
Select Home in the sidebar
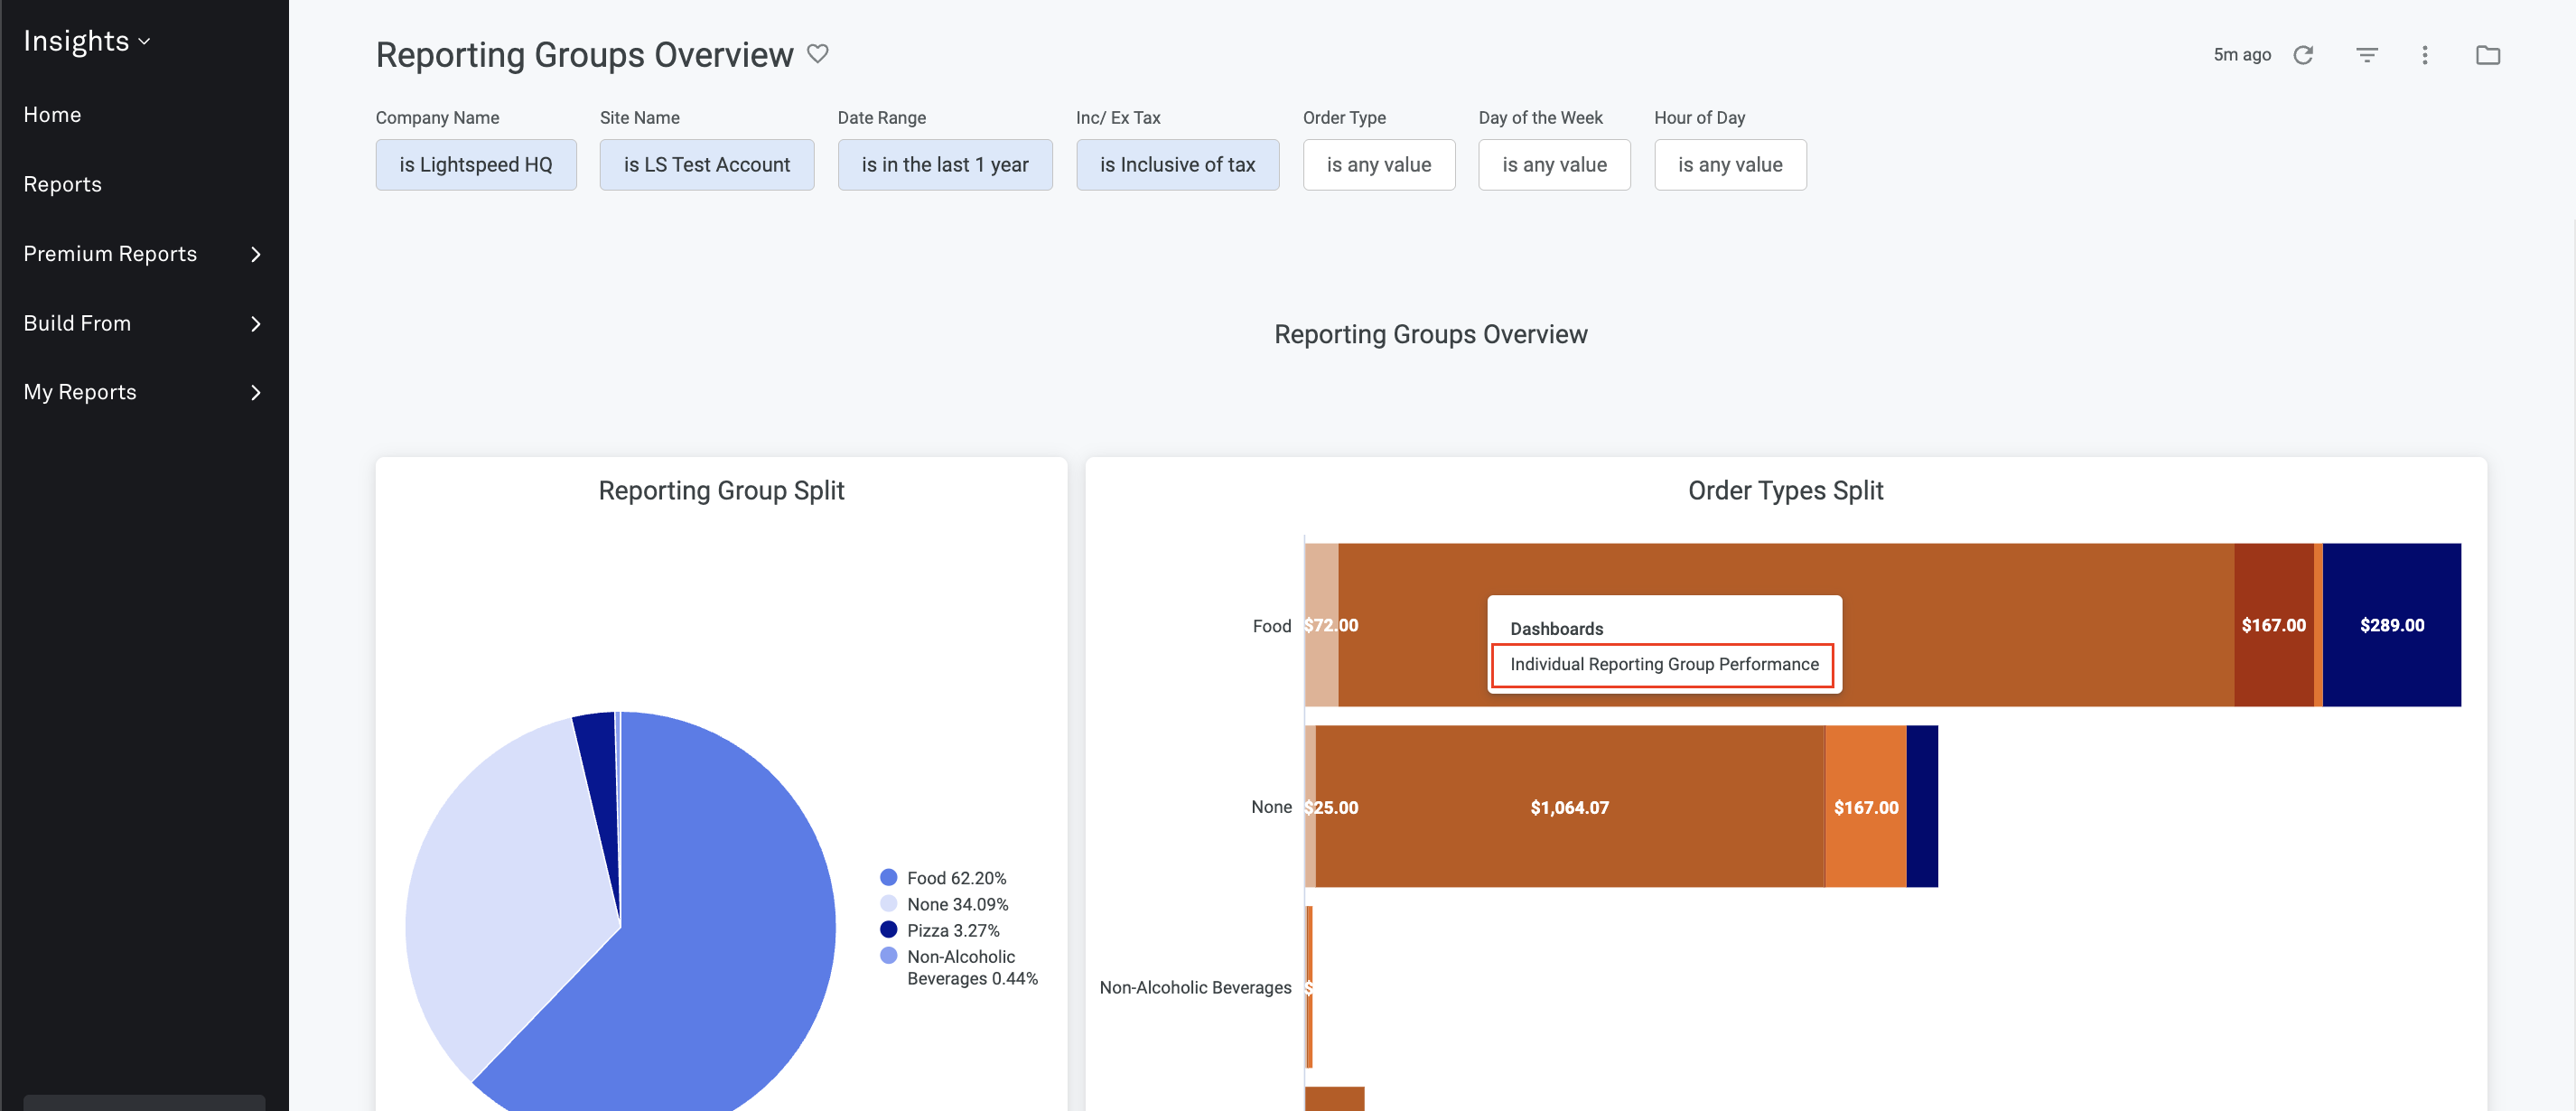(52, 114)
